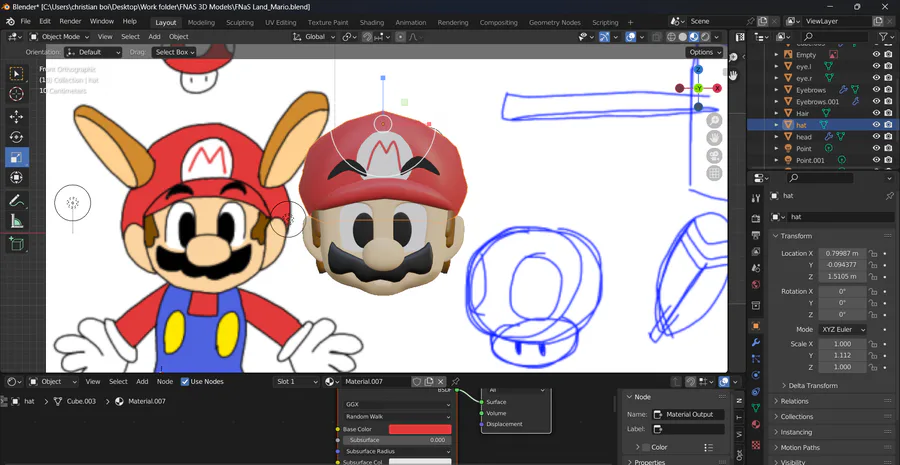Open the Particles properties tab
The image size is (900, 465).
(x=756, y=359)
